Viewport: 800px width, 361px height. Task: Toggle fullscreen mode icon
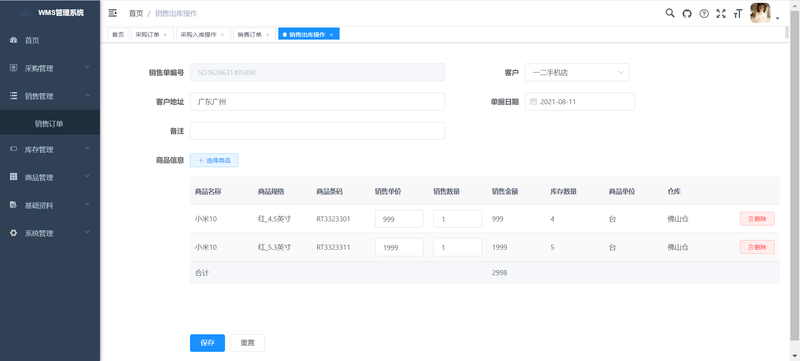720,14
